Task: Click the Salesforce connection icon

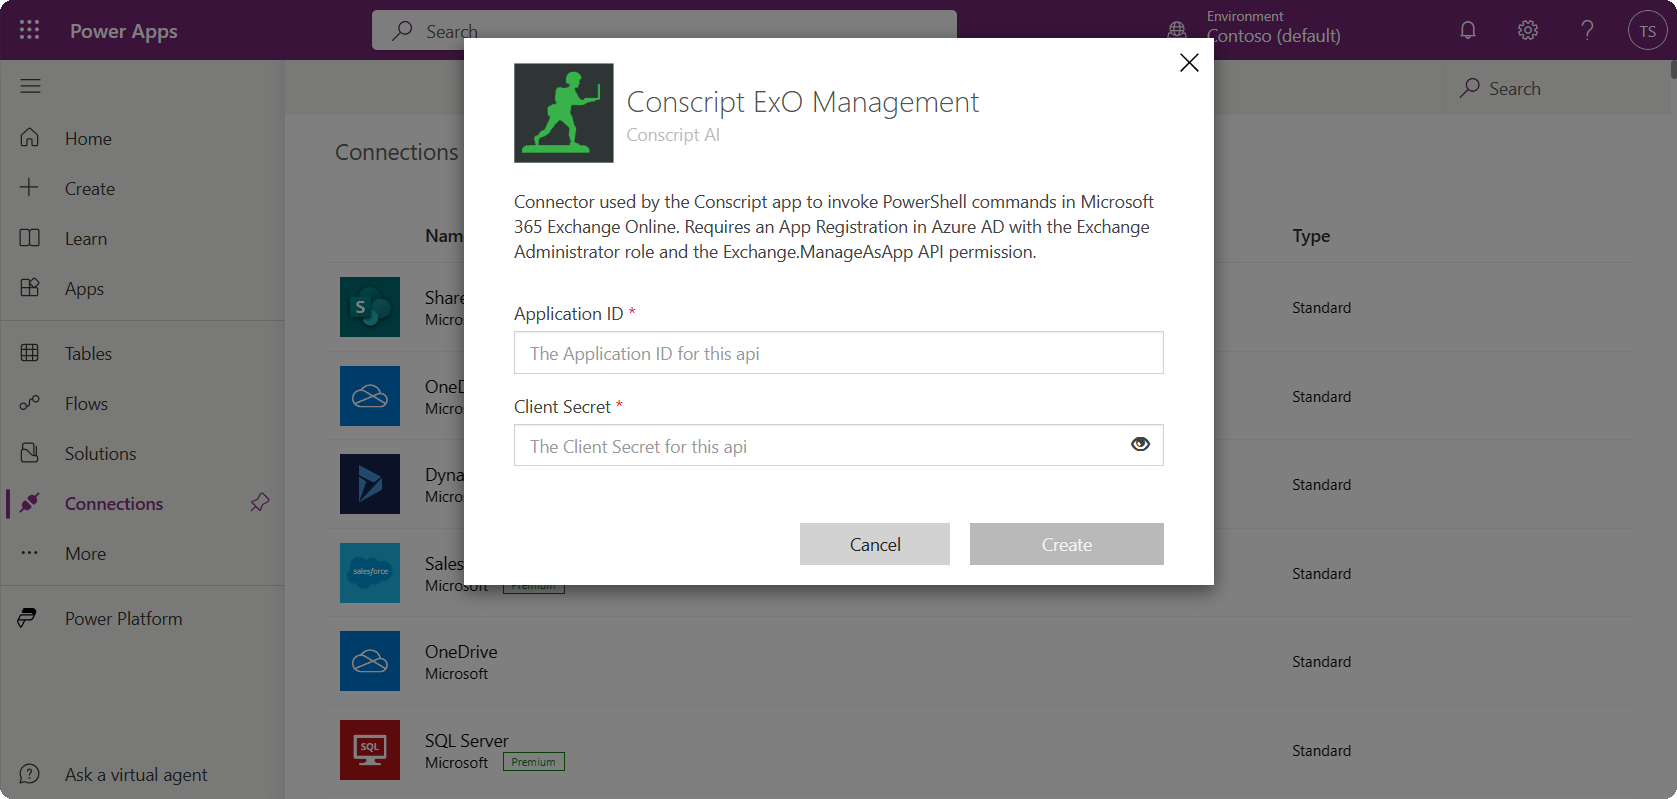Action: coord(370,573)
